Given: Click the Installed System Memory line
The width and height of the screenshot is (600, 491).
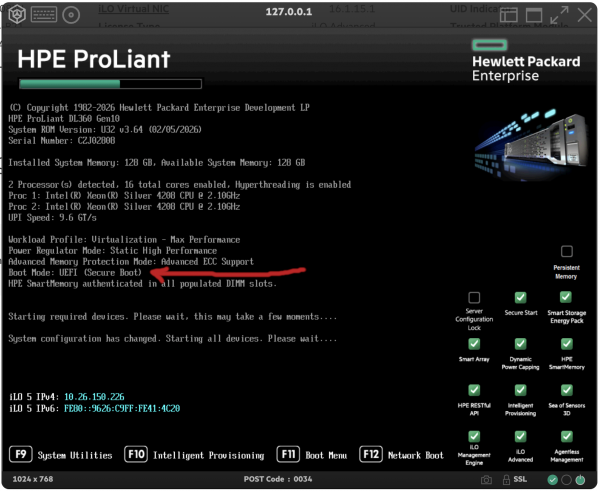Looking at the screenshot, I should (x=157, y=163).
